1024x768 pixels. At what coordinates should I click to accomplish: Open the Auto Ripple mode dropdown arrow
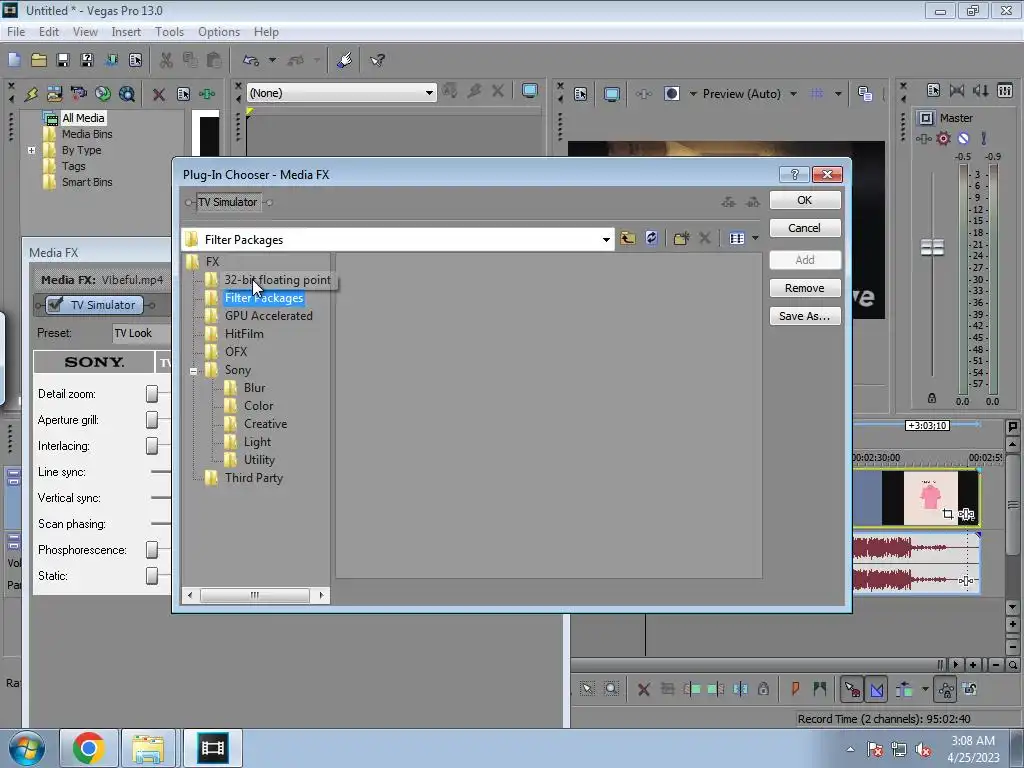click(x=925, y=689)
